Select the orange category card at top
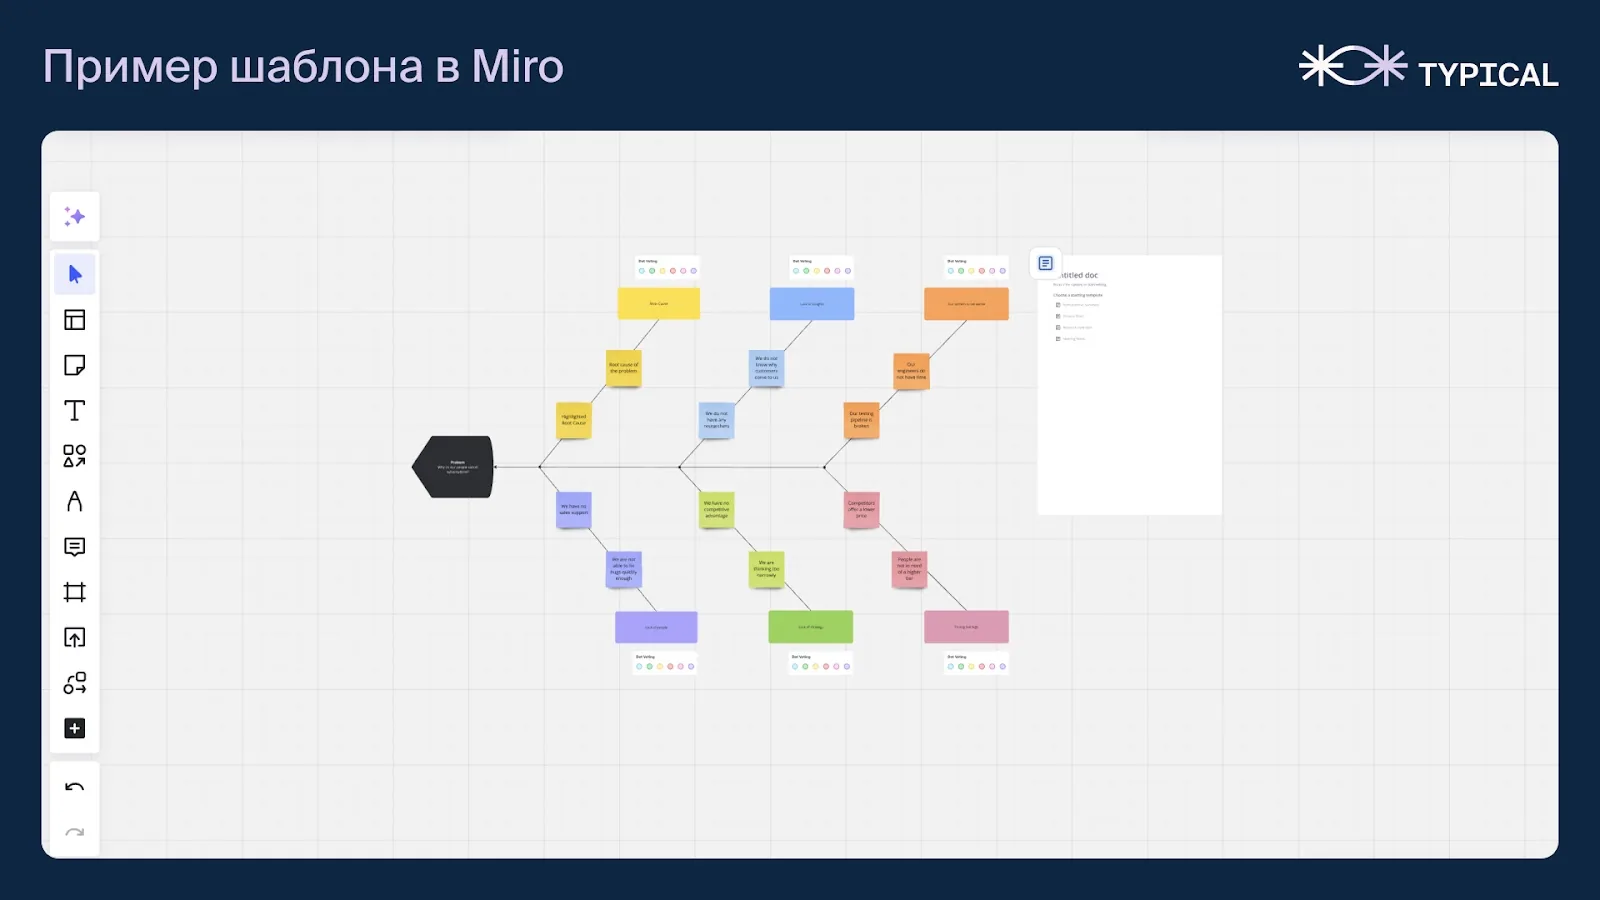This screenshot has height=900, width=1600. (966, 303)
